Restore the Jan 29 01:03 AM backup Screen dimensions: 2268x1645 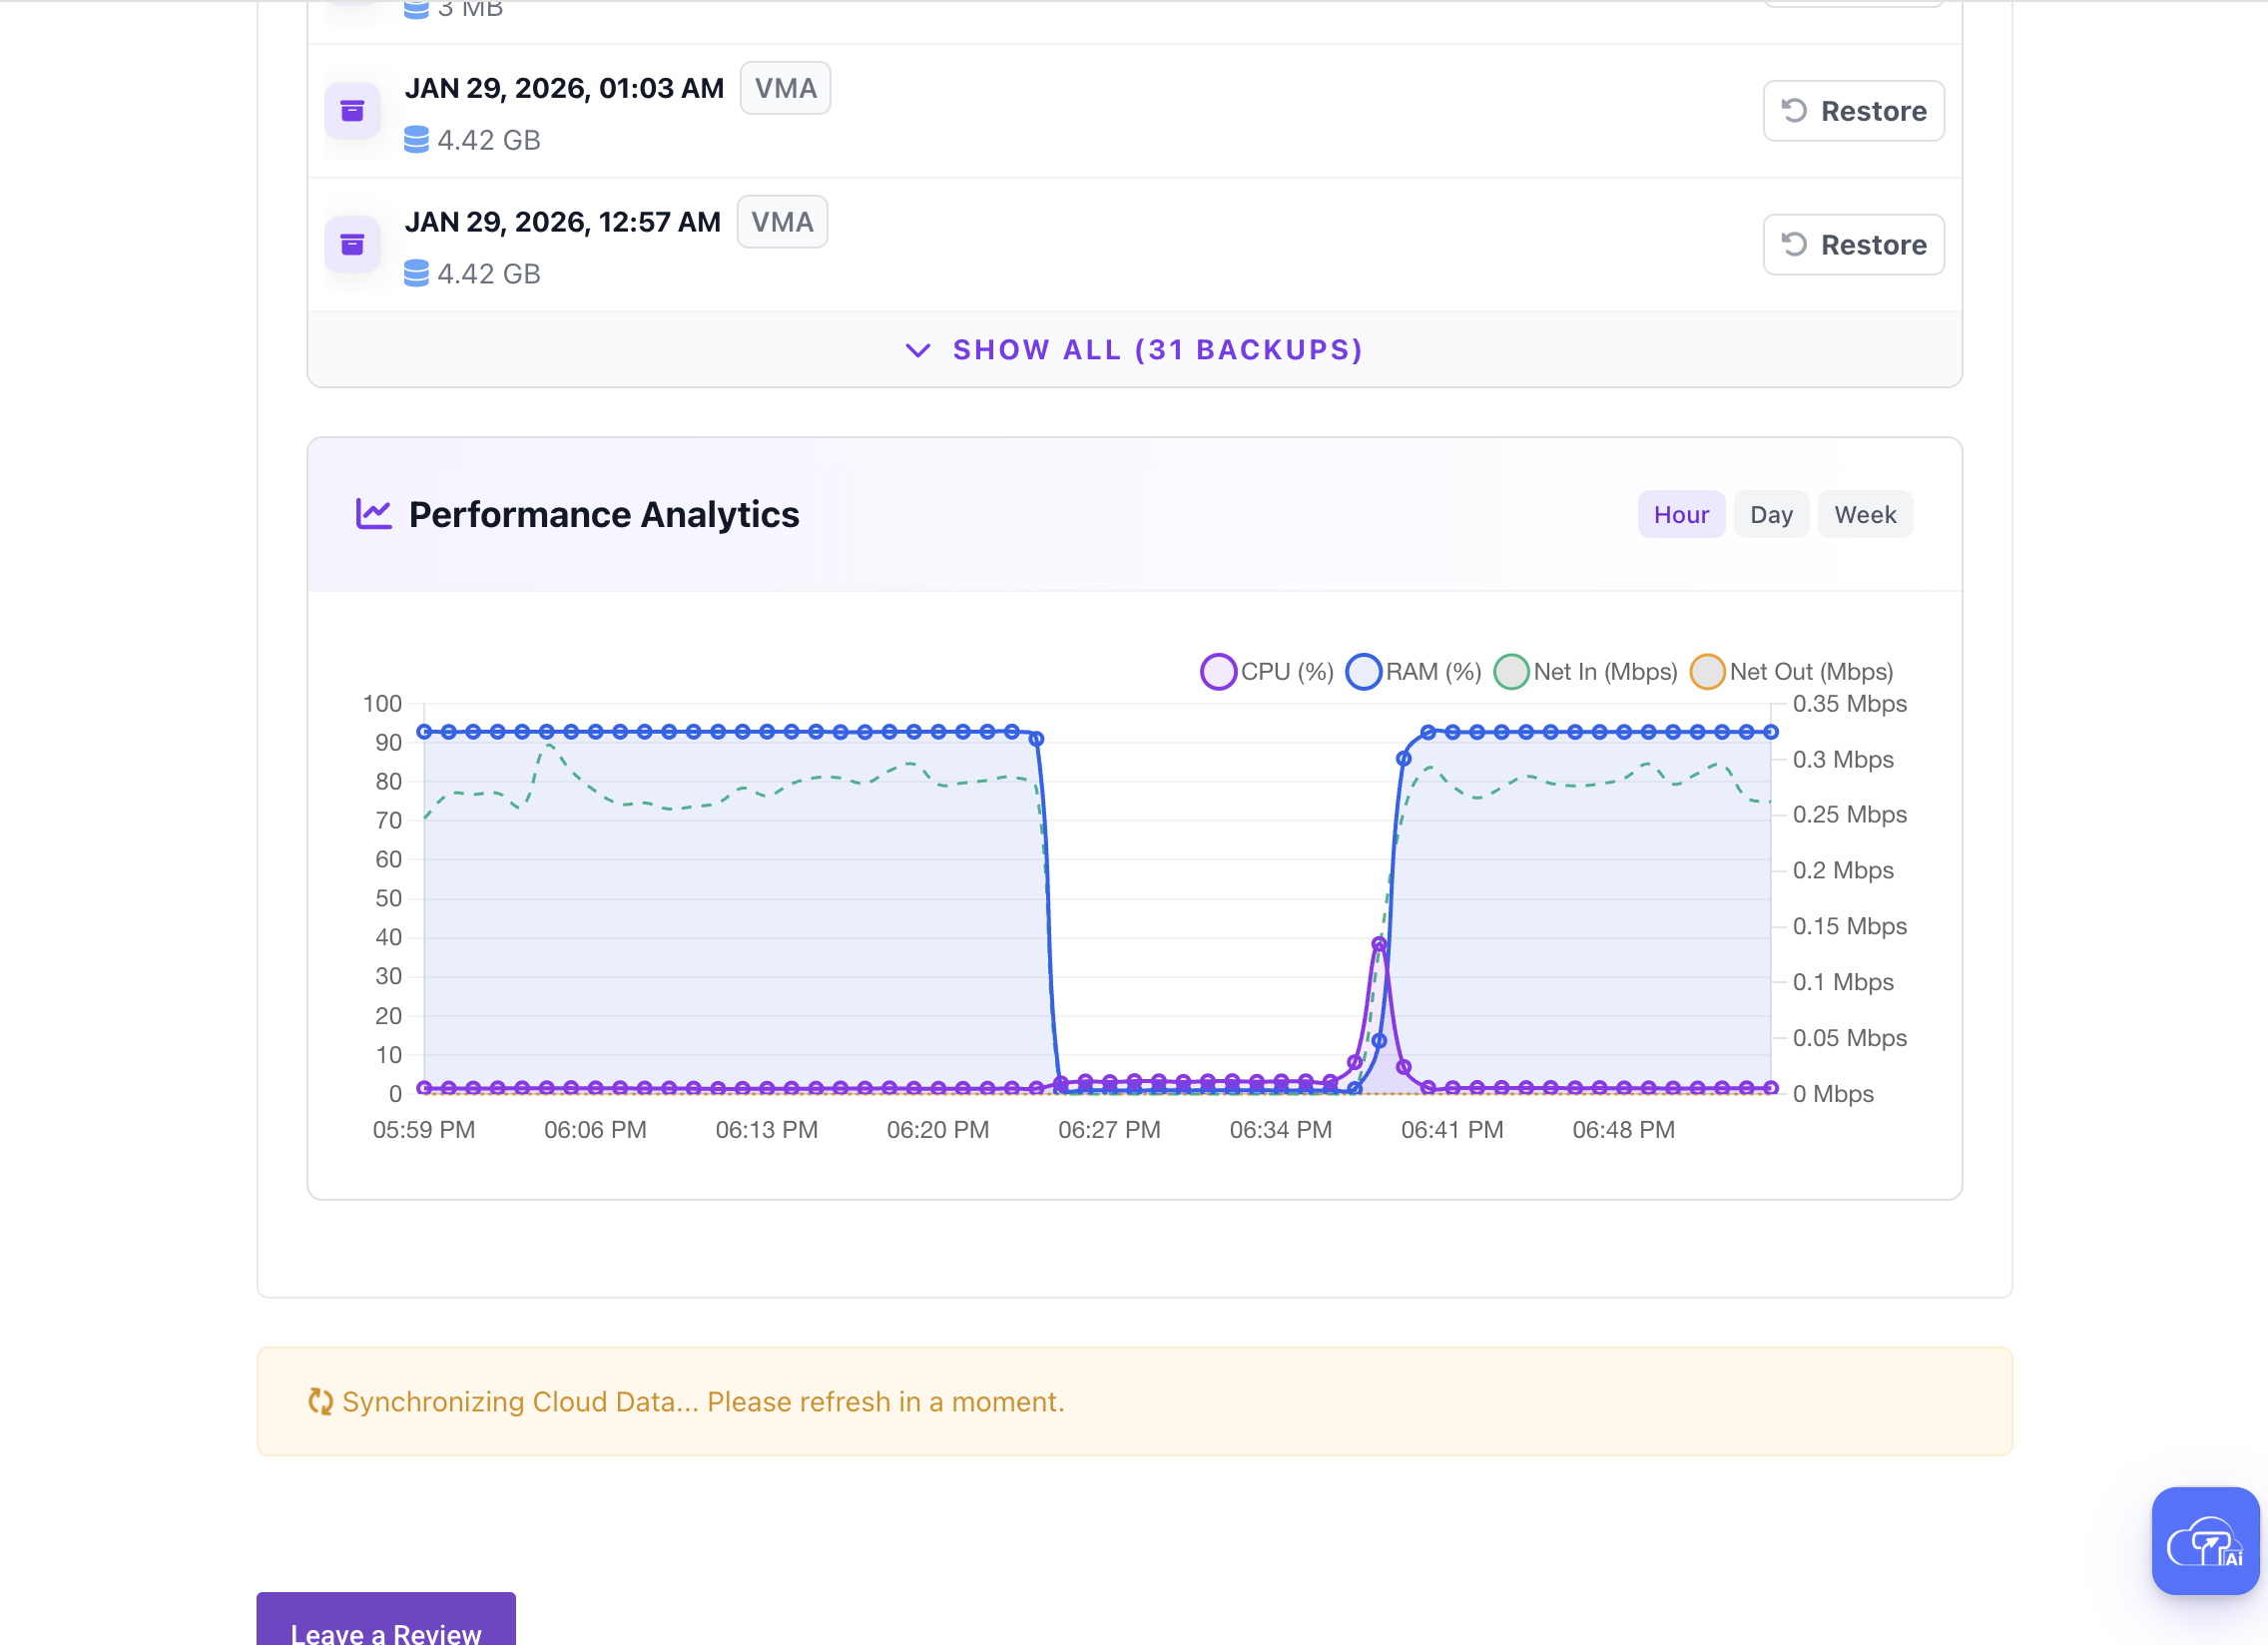(x=1852, y=111)
